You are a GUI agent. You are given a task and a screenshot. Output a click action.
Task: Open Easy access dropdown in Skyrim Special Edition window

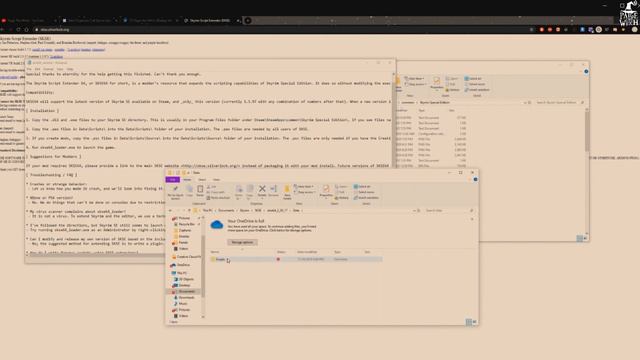tap(416, 84)
